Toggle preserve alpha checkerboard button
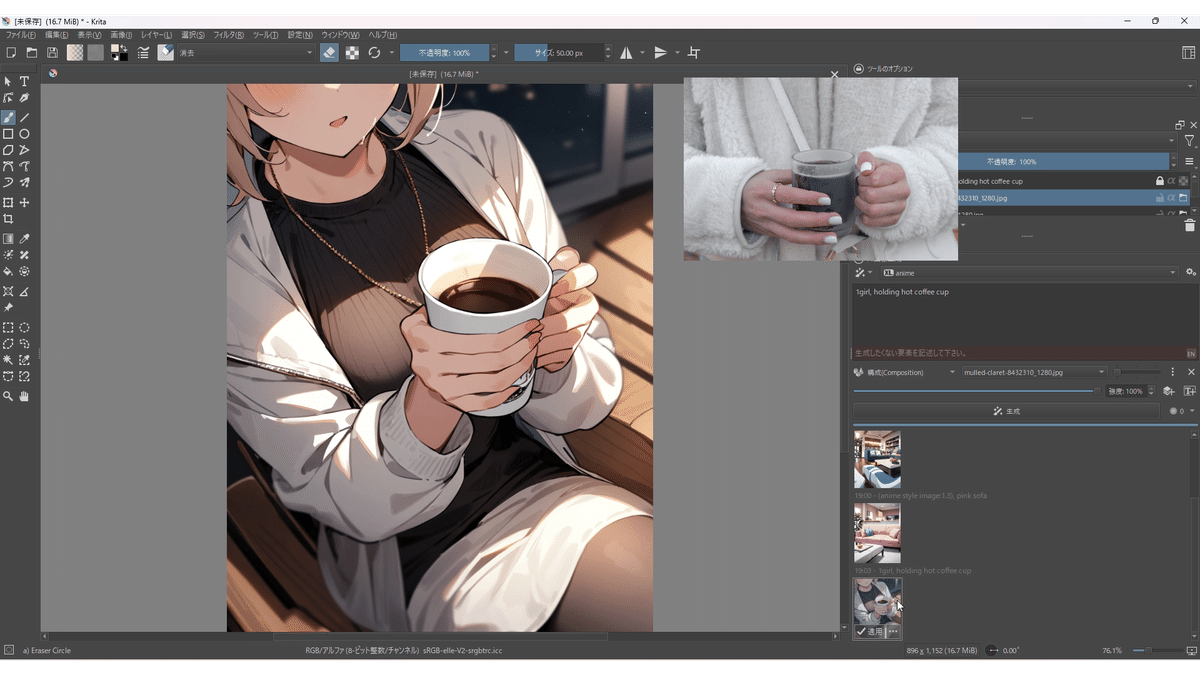The width and height of the screenshot is (1200, 675). point(352,53)
